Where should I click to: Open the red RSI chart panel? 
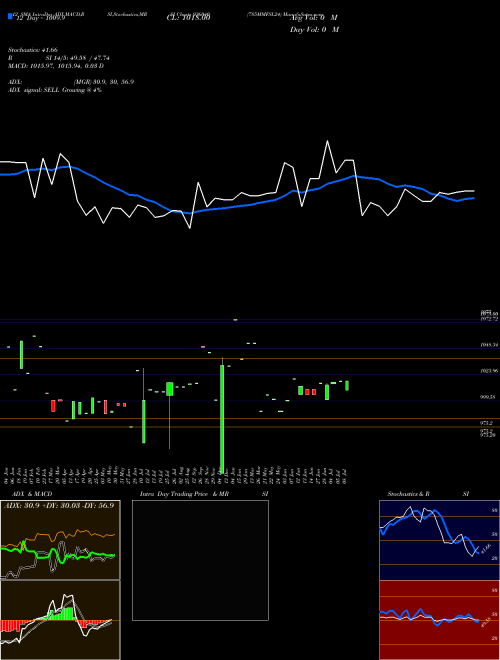click(439, 620)
